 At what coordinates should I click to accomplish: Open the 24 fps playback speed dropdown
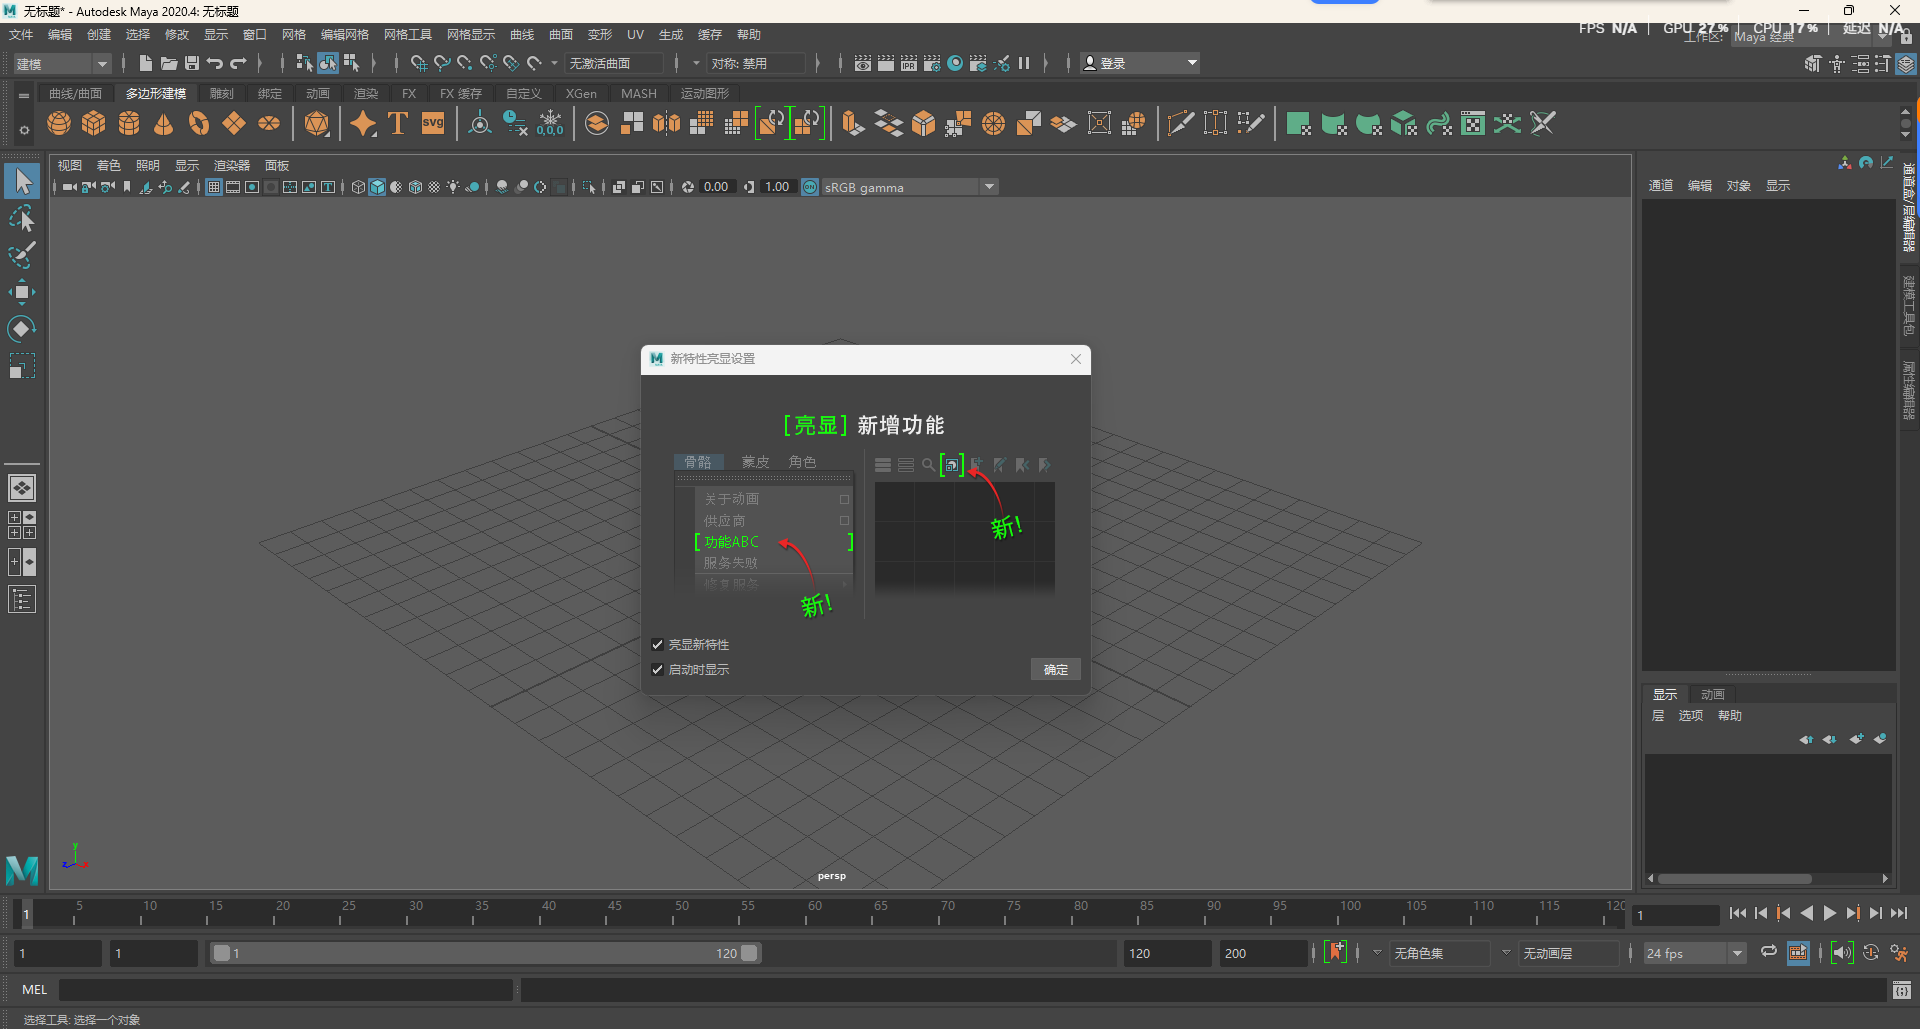tap(1738, 953)
